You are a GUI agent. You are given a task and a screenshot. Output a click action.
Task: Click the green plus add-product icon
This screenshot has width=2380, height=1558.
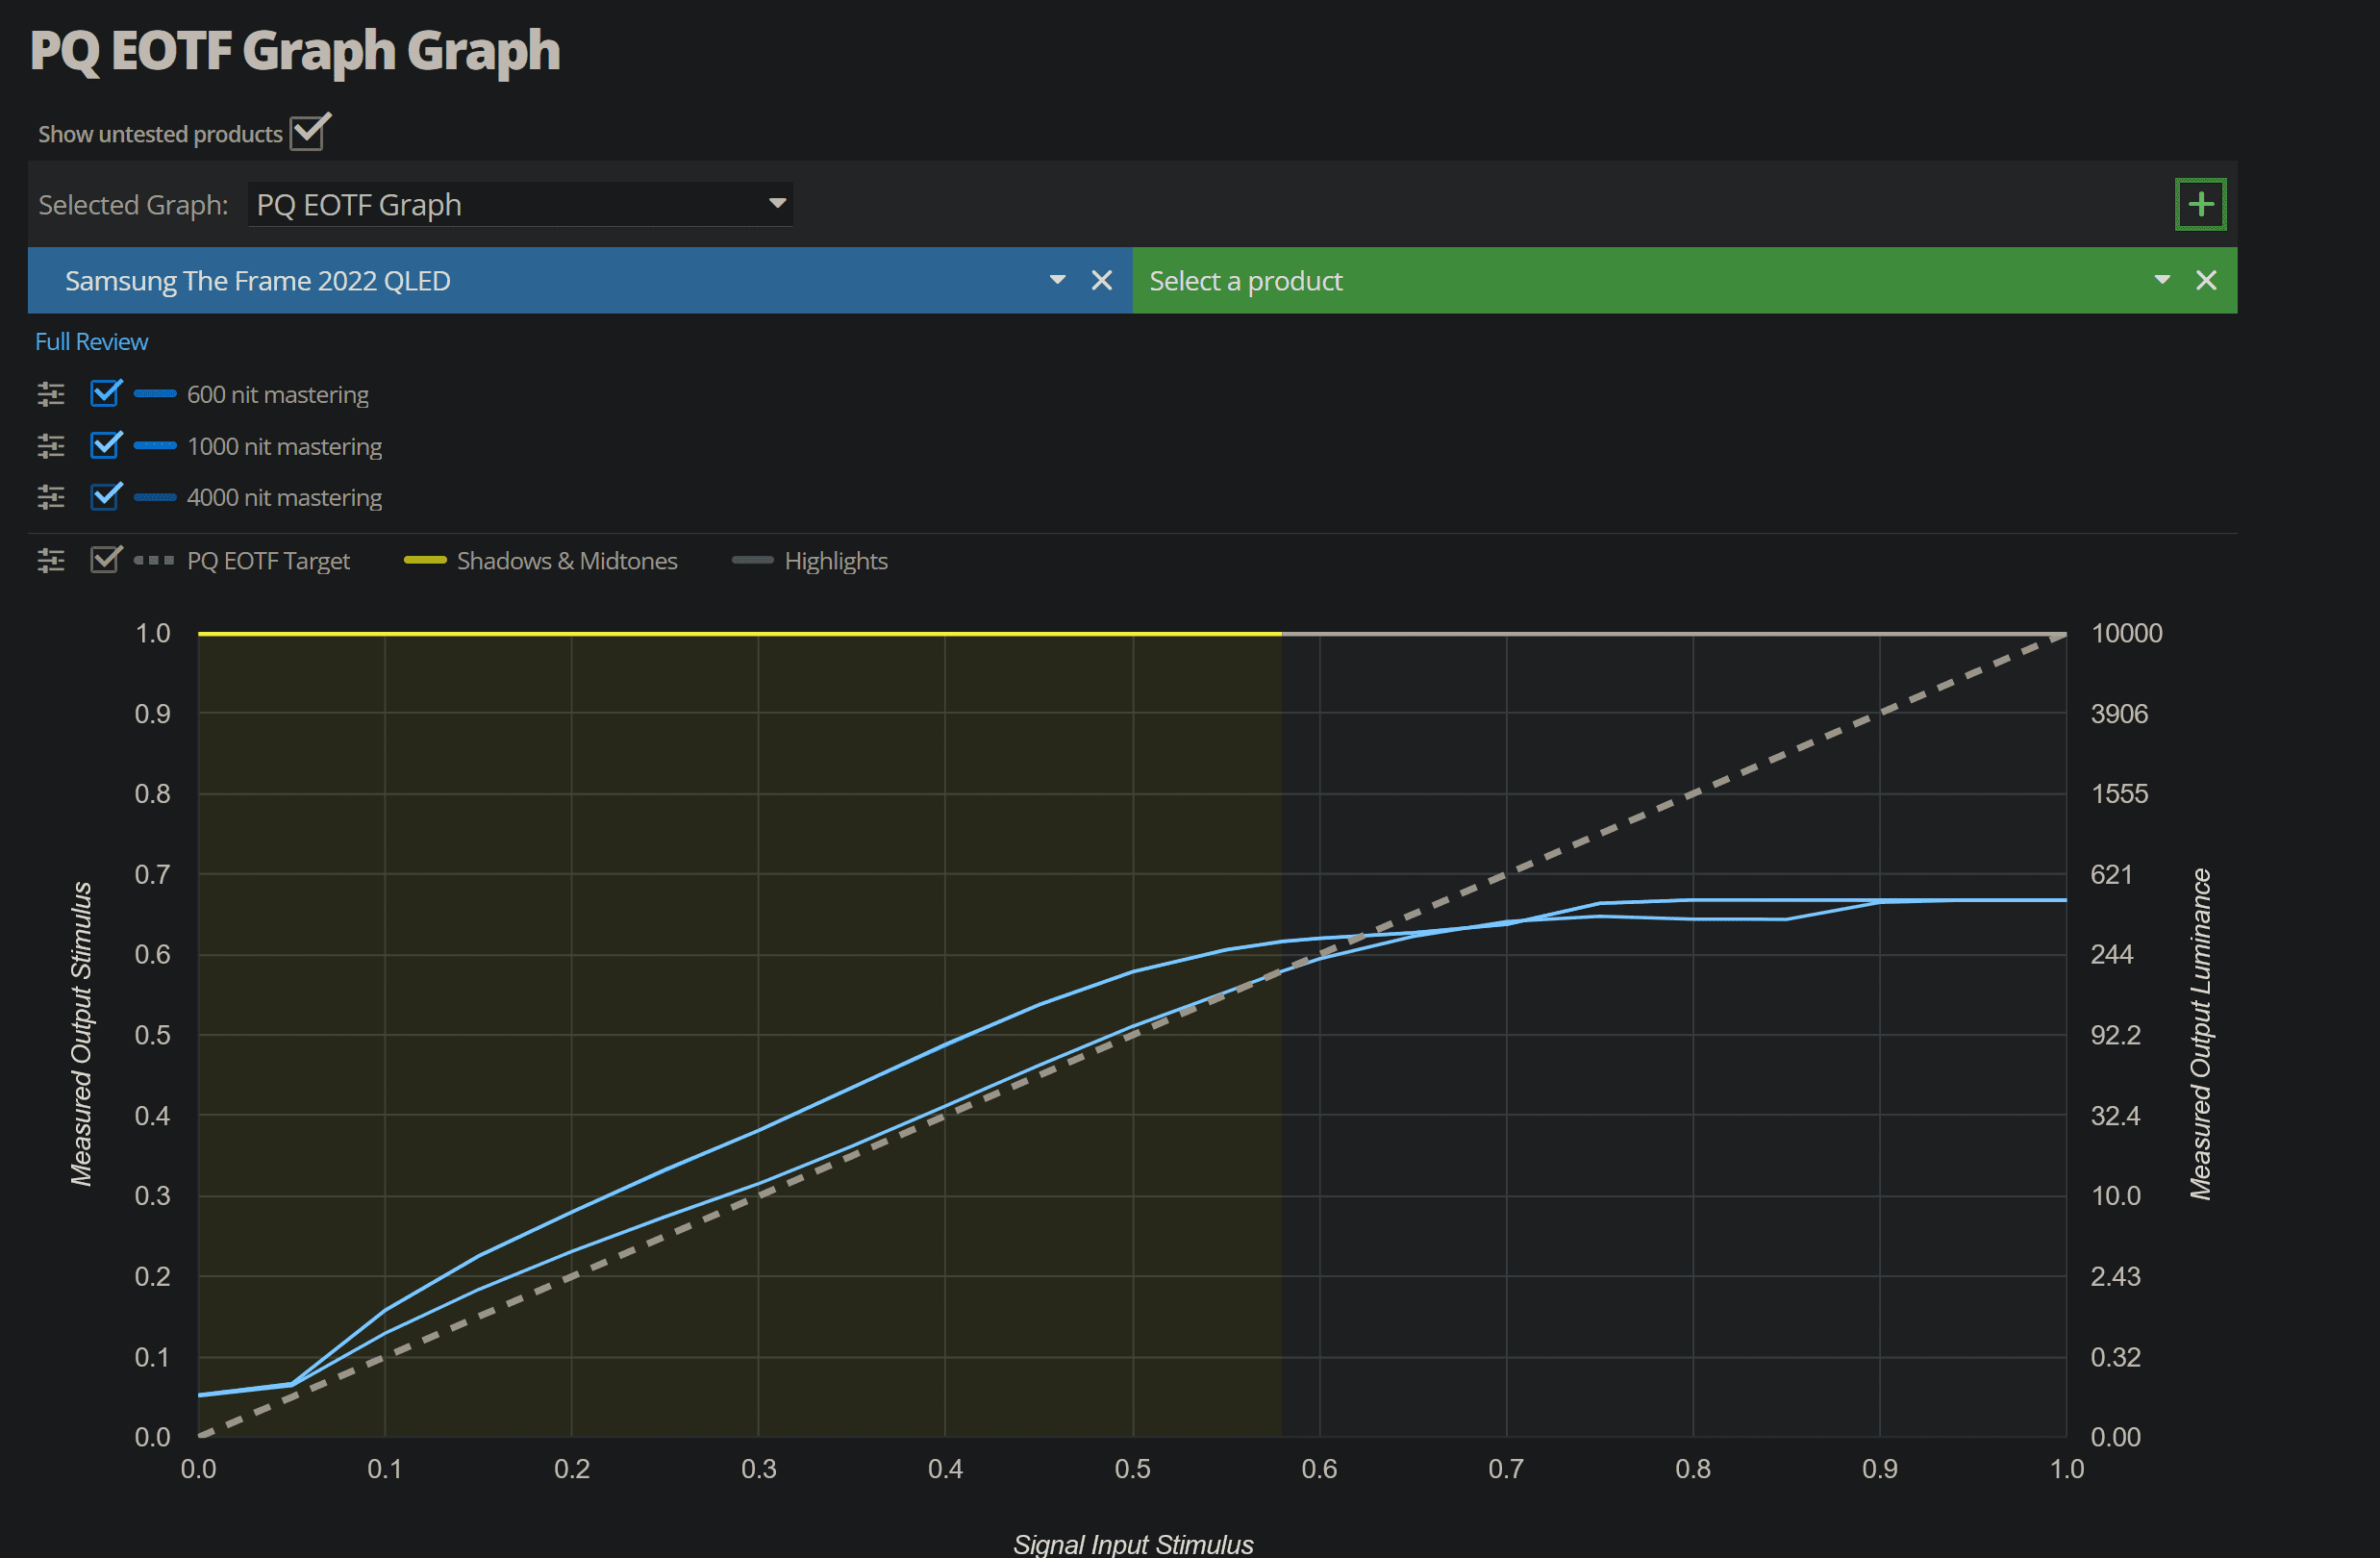(x=2200, y=205)
